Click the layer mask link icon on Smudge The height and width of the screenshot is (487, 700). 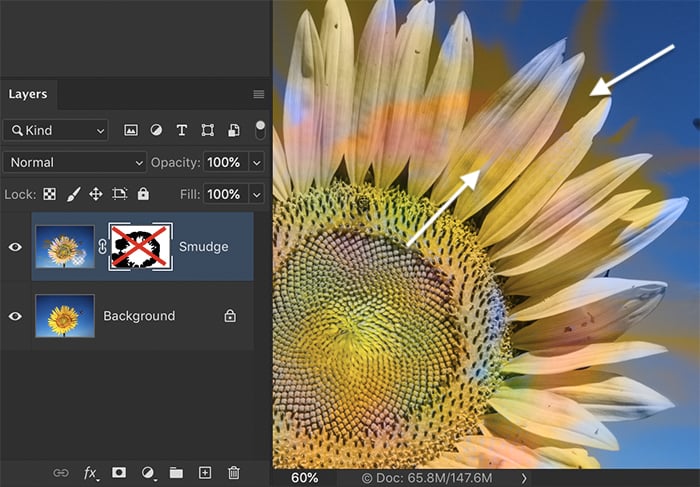tap(102, 247)
